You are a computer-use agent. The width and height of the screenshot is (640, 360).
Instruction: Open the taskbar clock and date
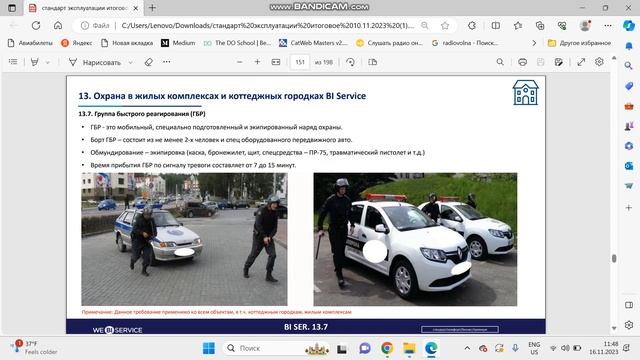click(603, 348)
